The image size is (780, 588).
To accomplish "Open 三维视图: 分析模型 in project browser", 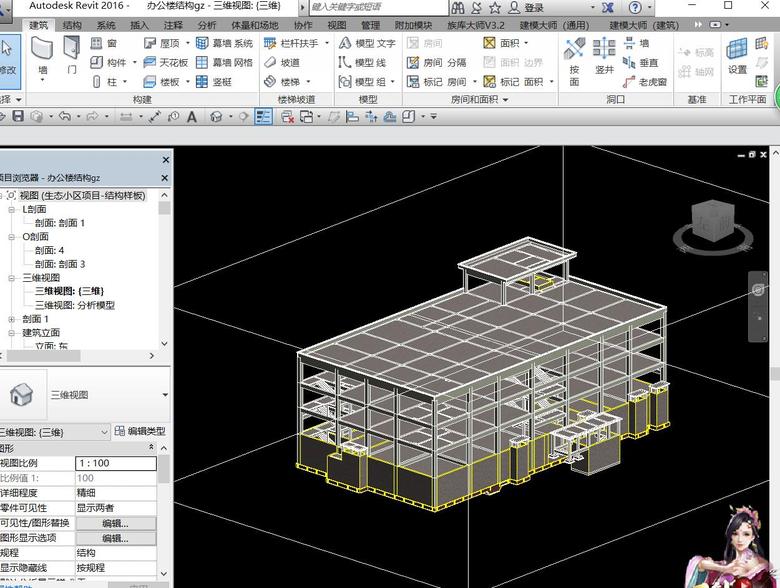I will (x=75, y=305).
